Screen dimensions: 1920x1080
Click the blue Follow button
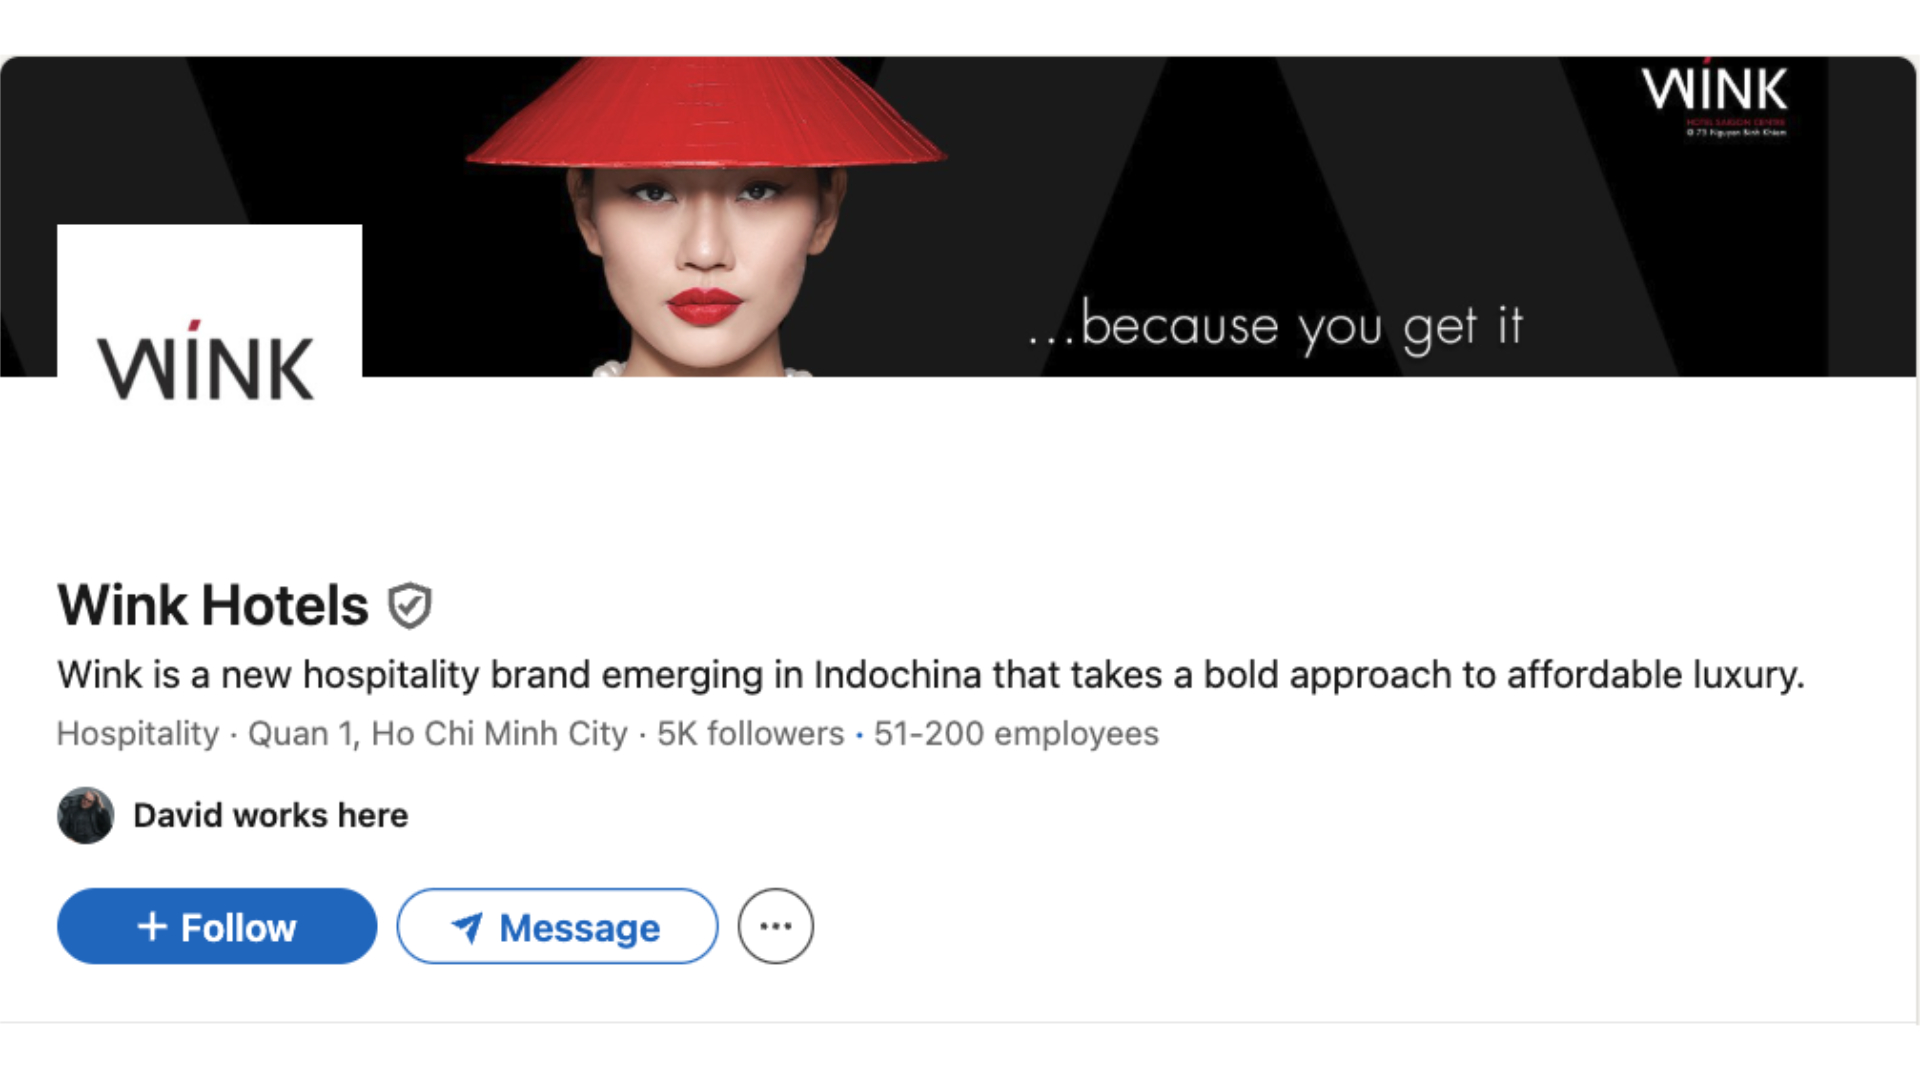click(x=217, y=926)
